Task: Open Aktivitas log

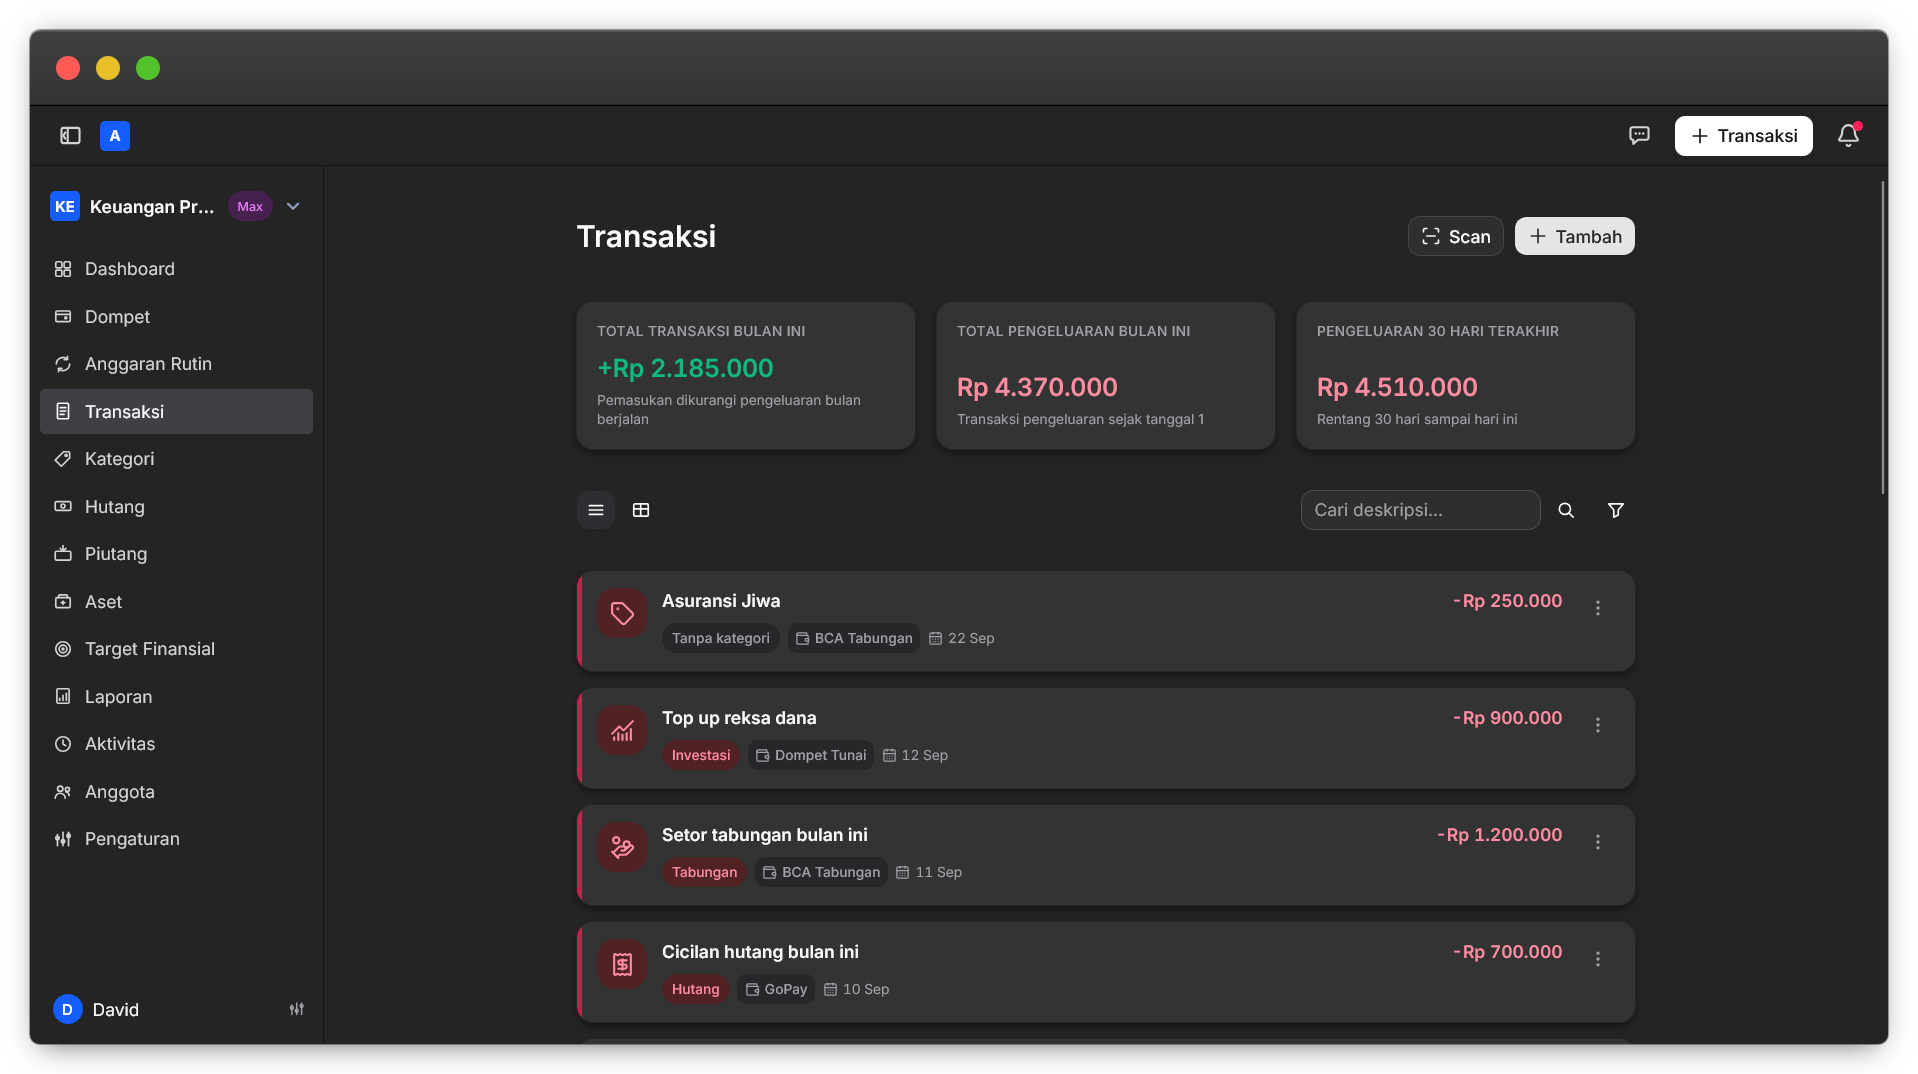Action: click(176, 744)
